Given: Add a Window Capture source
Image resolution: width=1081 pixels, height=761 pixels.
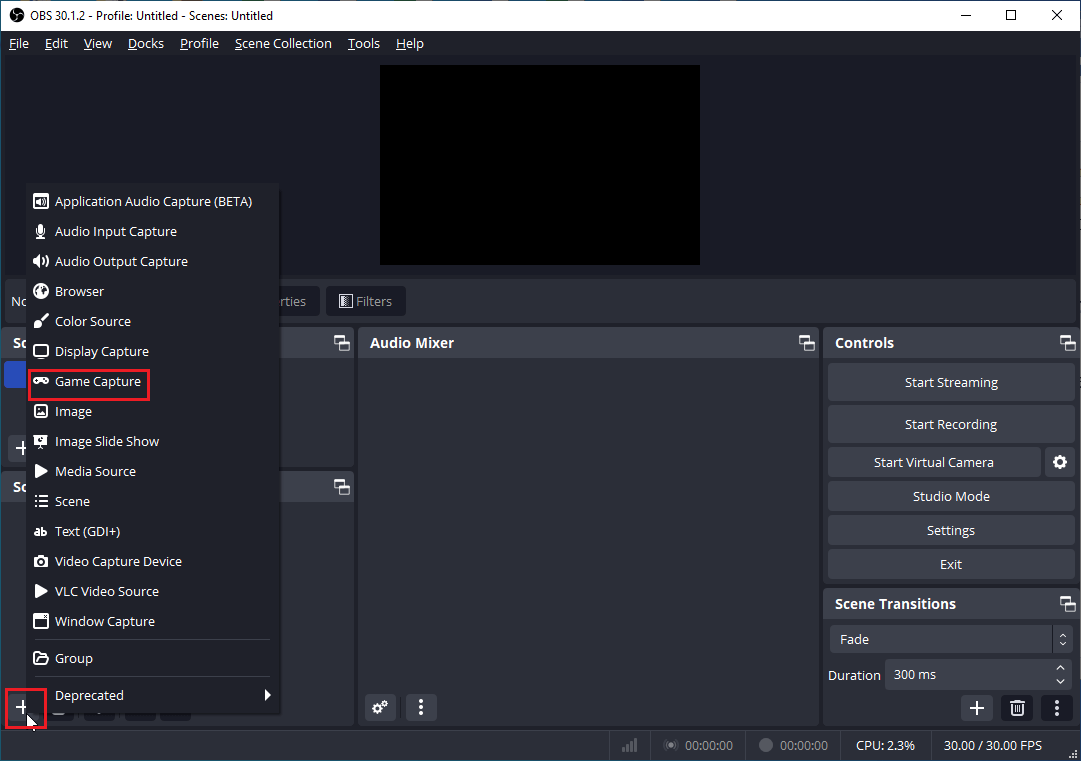Looking at the screenshot, I should tap(104, 621).
